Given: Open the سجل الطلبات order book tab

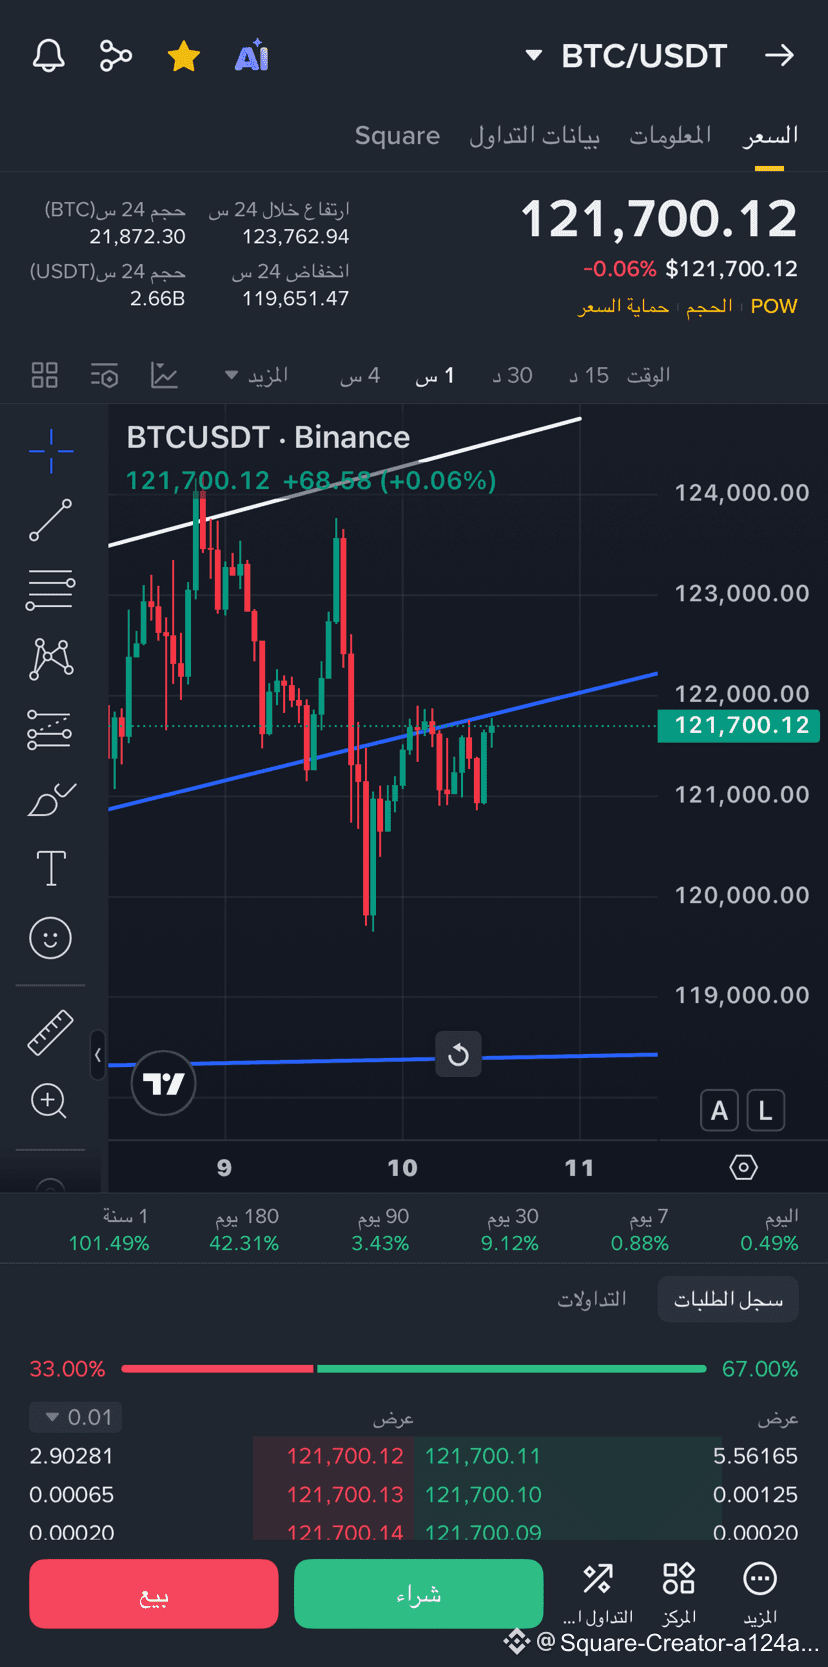Looking at the screenshot, I should tap(728, 1299).
